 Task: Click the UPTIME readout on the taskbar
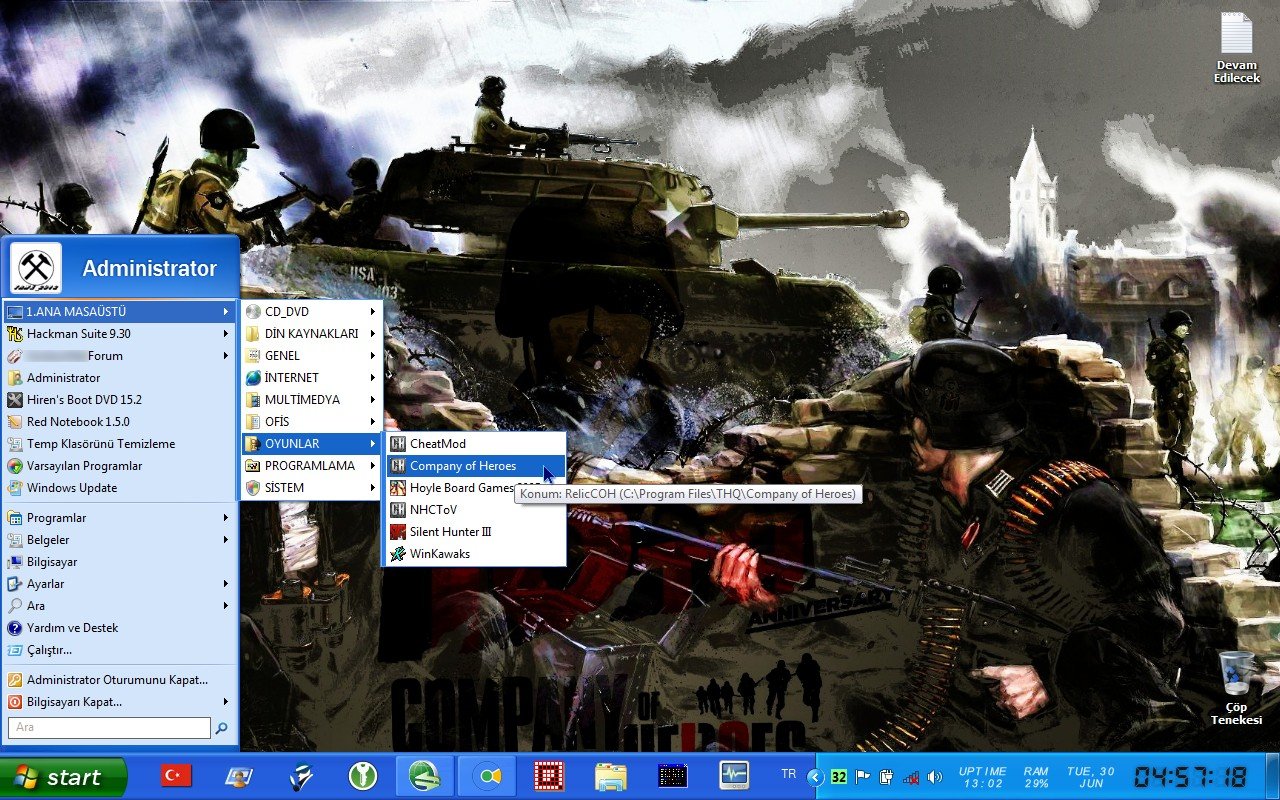point(982,777)
